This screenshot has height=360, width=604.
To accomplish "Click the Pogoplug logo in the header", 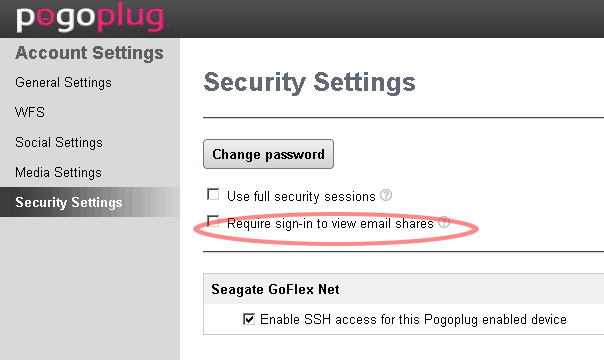I will (x=91, y=18).
